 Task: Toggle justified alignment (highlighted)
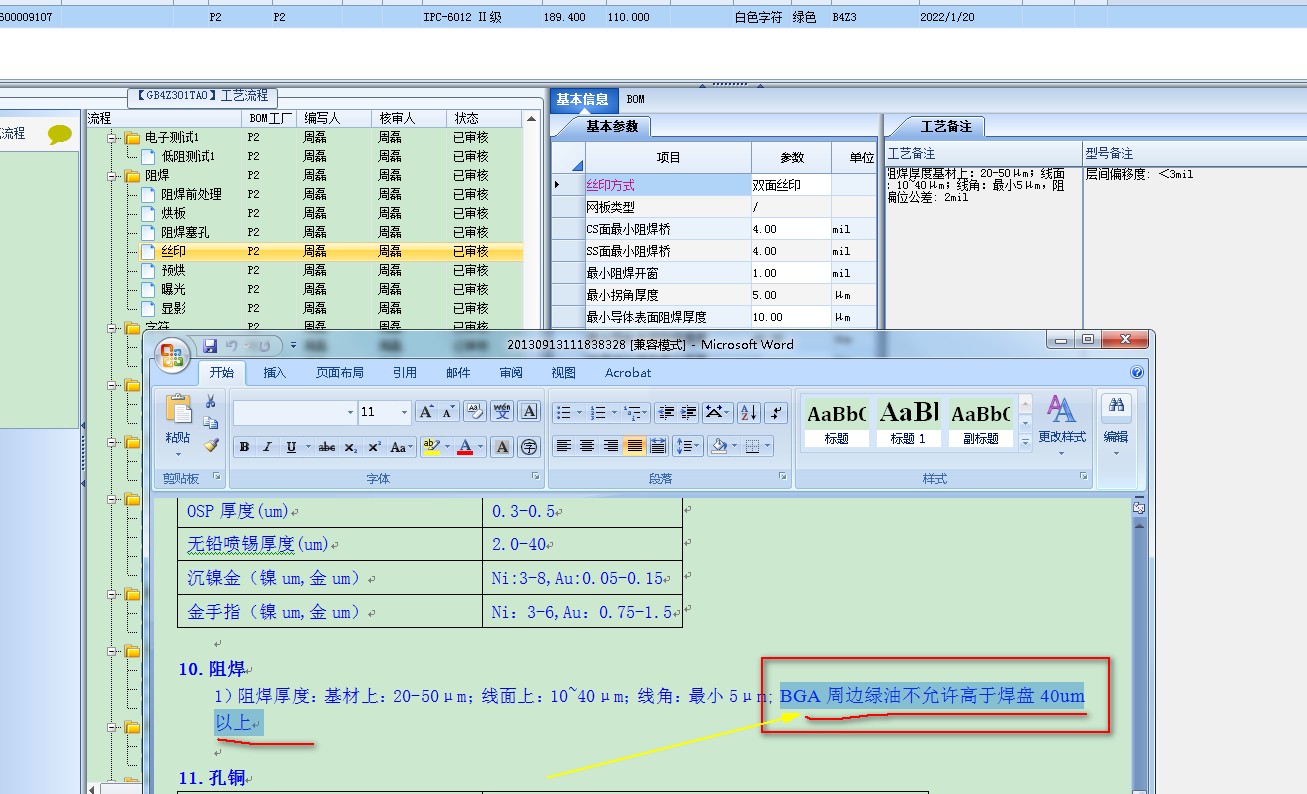634,446
